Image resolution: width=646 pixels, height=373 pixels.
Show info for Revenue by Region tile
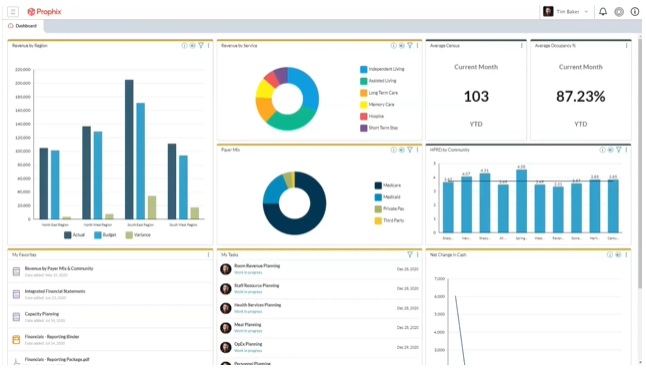[184, 46]
